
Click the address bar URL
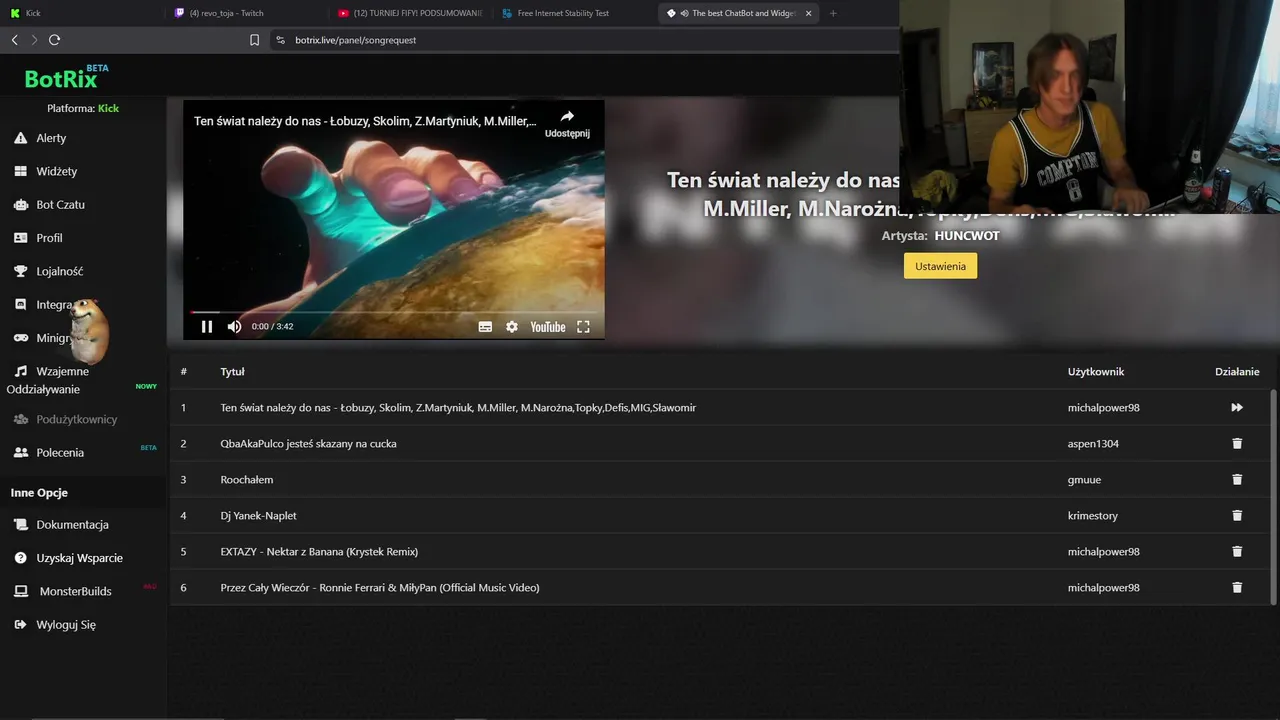click(356, 40)
